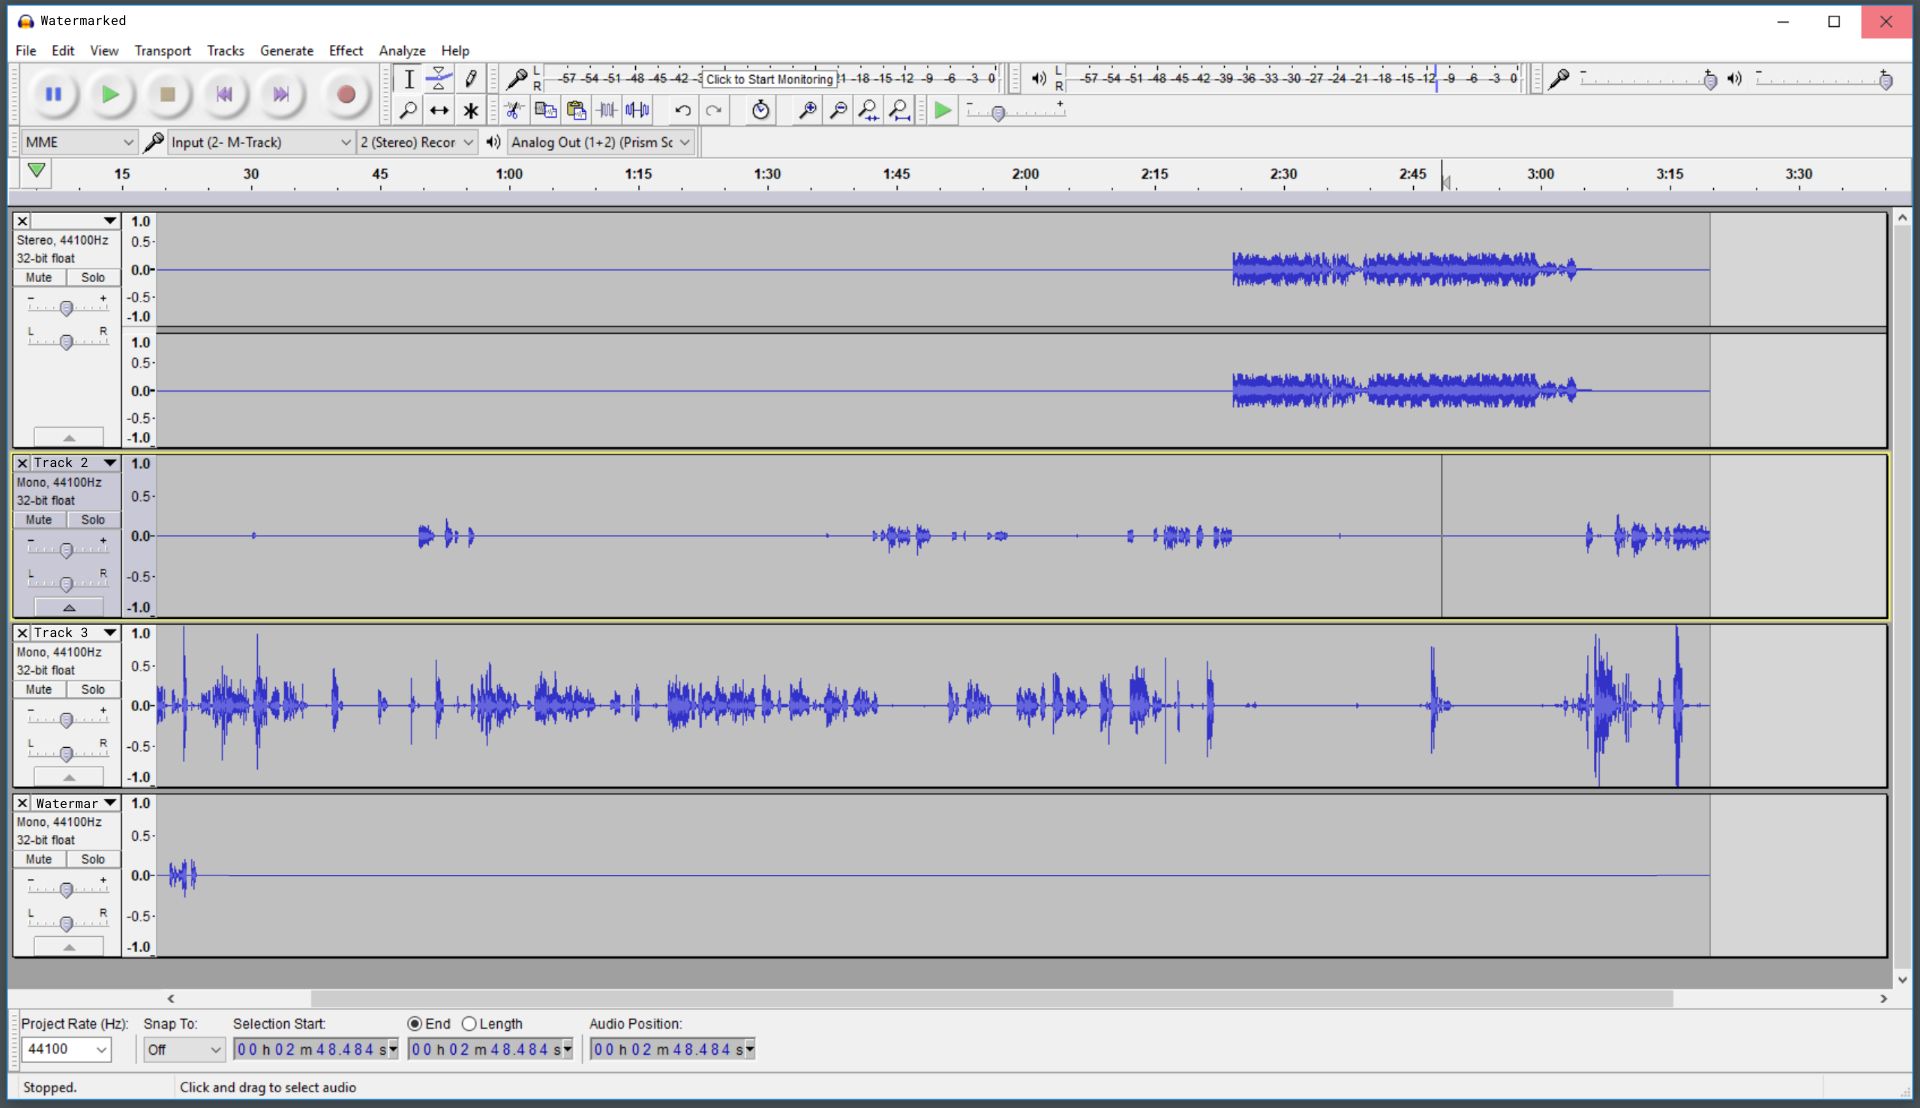
Task: Select the Envelope tool
Action: click(x=439, y=78)
